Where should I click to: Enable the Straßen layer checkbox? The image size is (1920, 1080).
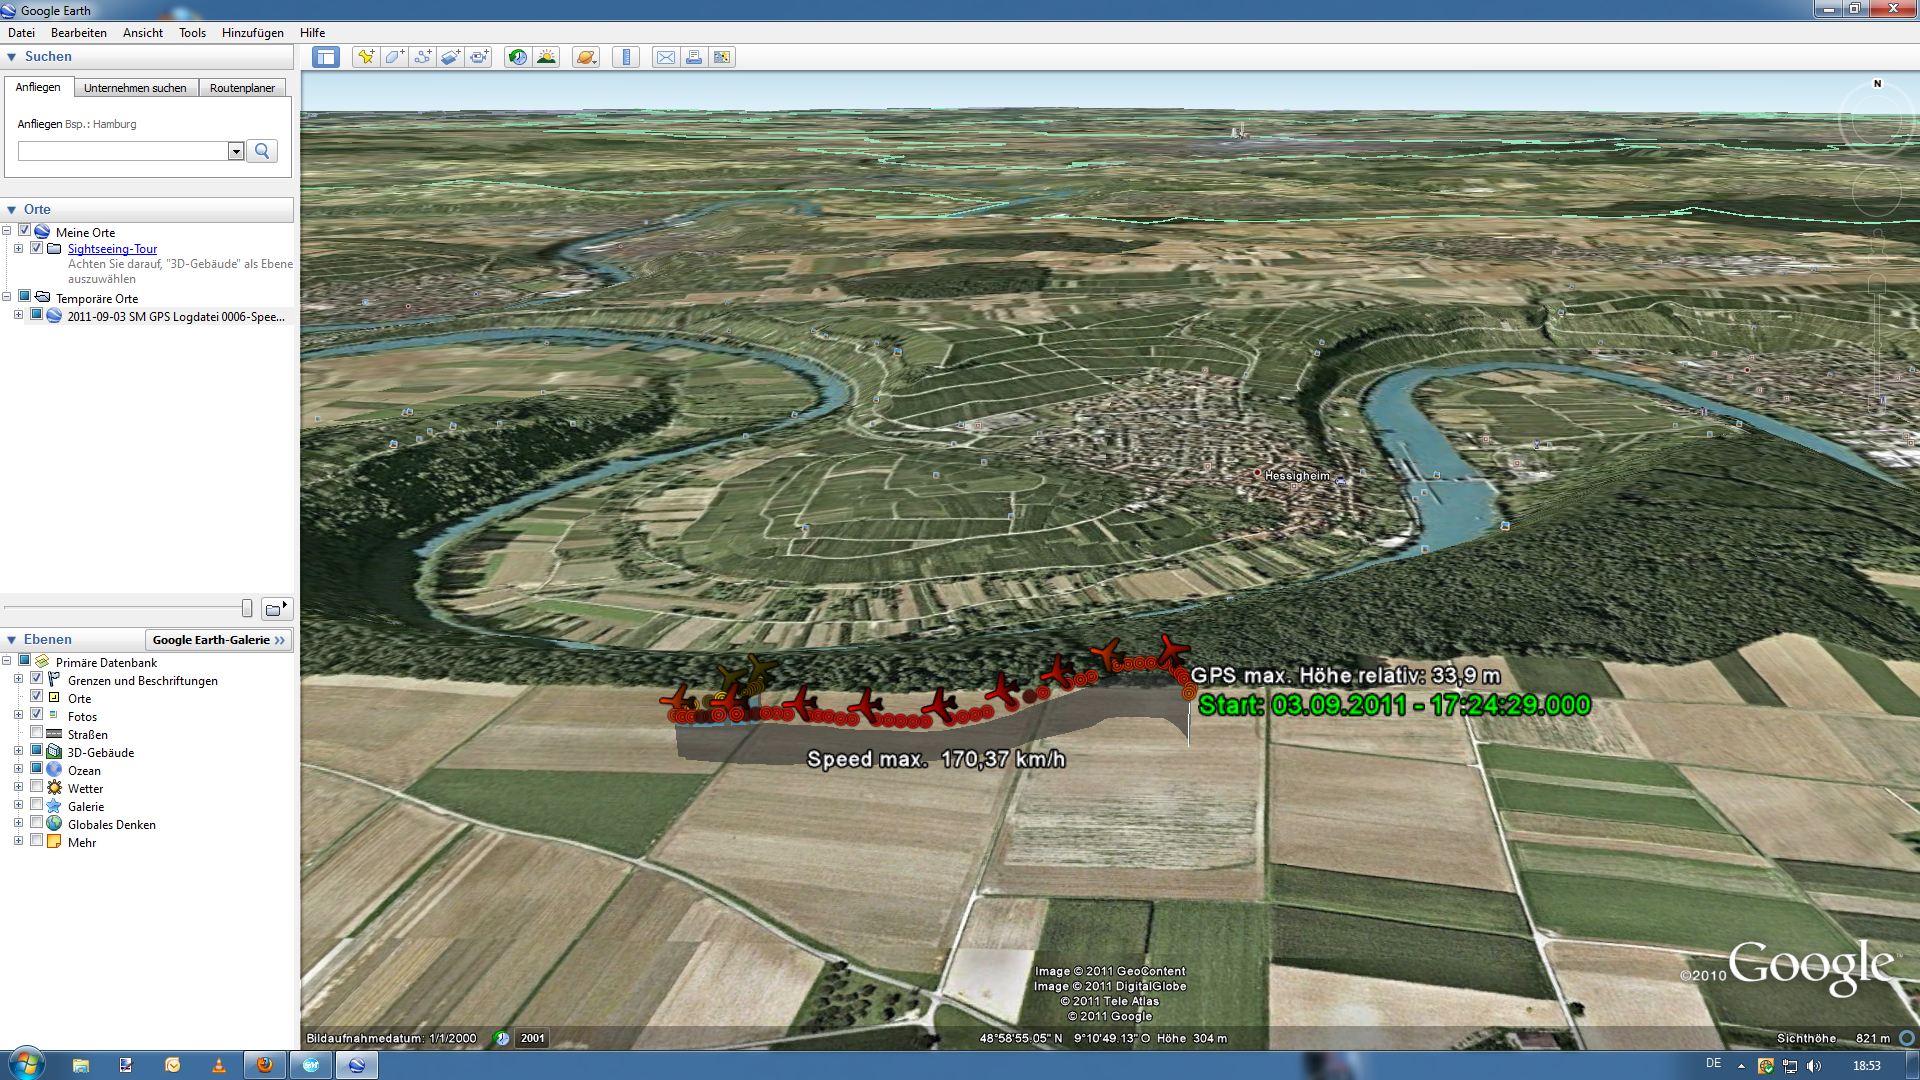coord(37,733)
